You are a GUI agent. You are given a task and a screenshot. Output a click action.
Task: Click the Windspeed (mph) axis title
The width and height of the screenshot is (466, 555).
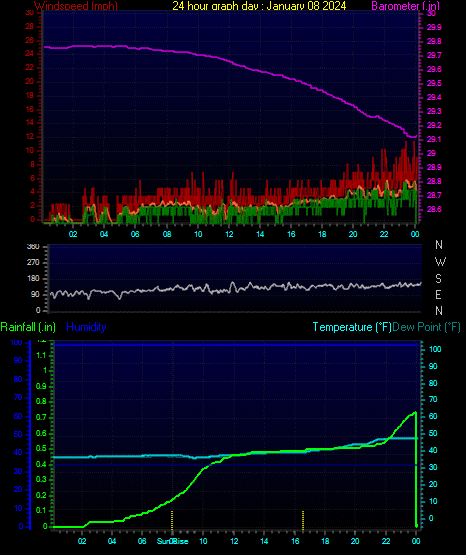(76, 6)
